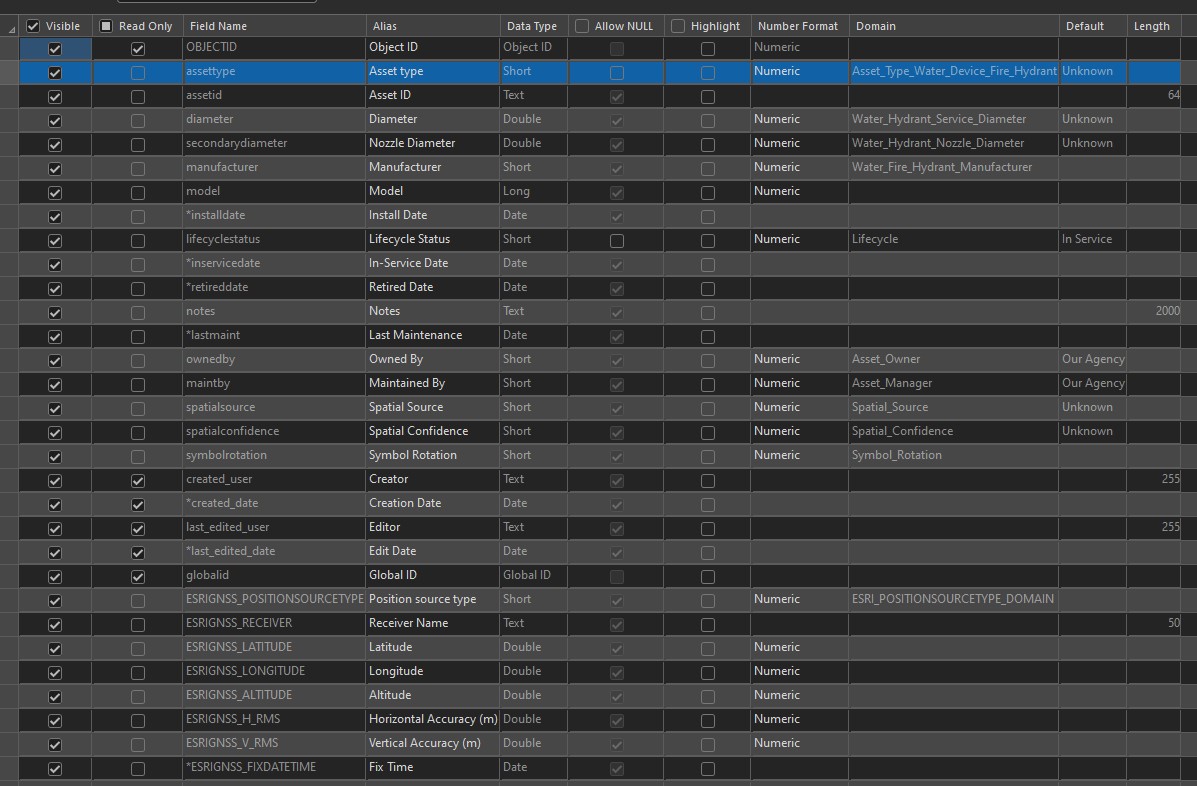Select the ESRIGNSS_RECEIVER field name cell
Screen dimensions: 1197x786
274,623
